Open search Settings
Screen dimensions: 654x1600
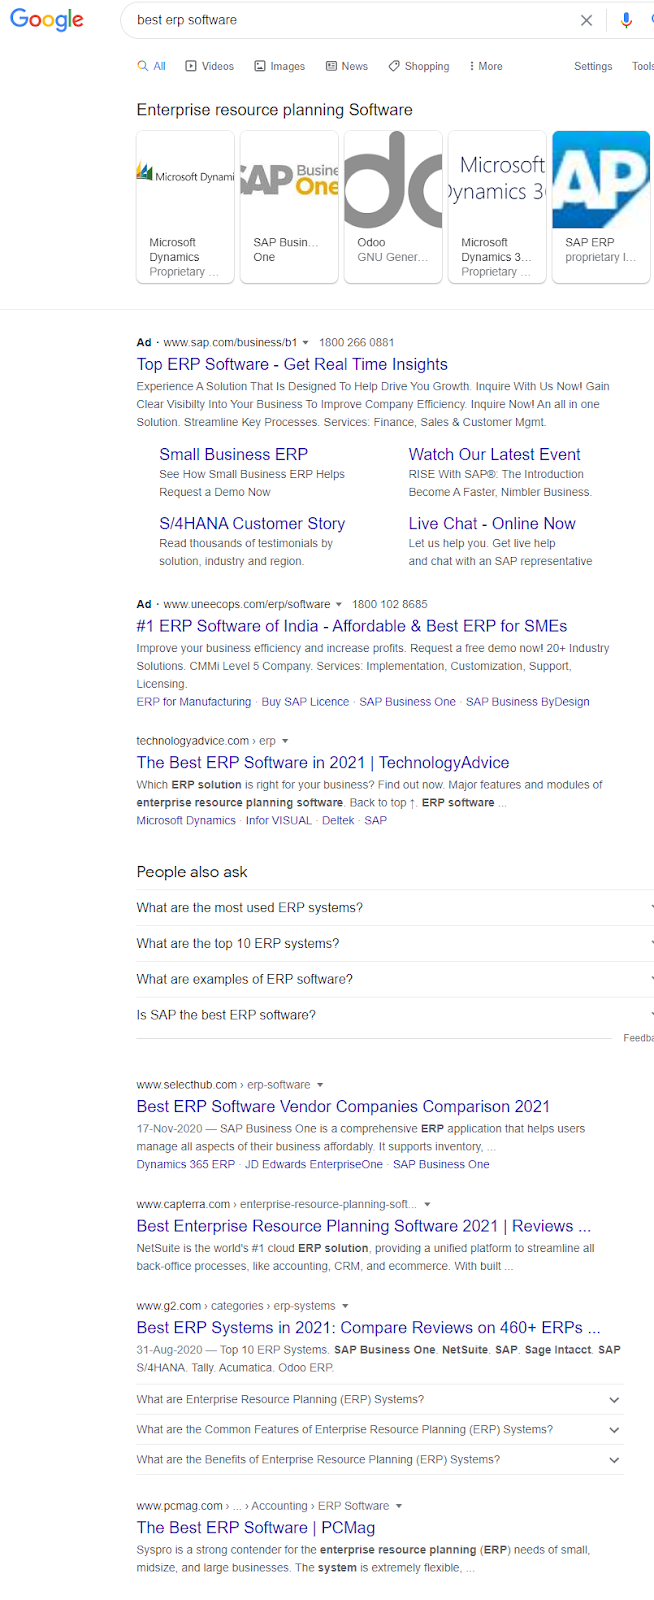click(593, 66)
